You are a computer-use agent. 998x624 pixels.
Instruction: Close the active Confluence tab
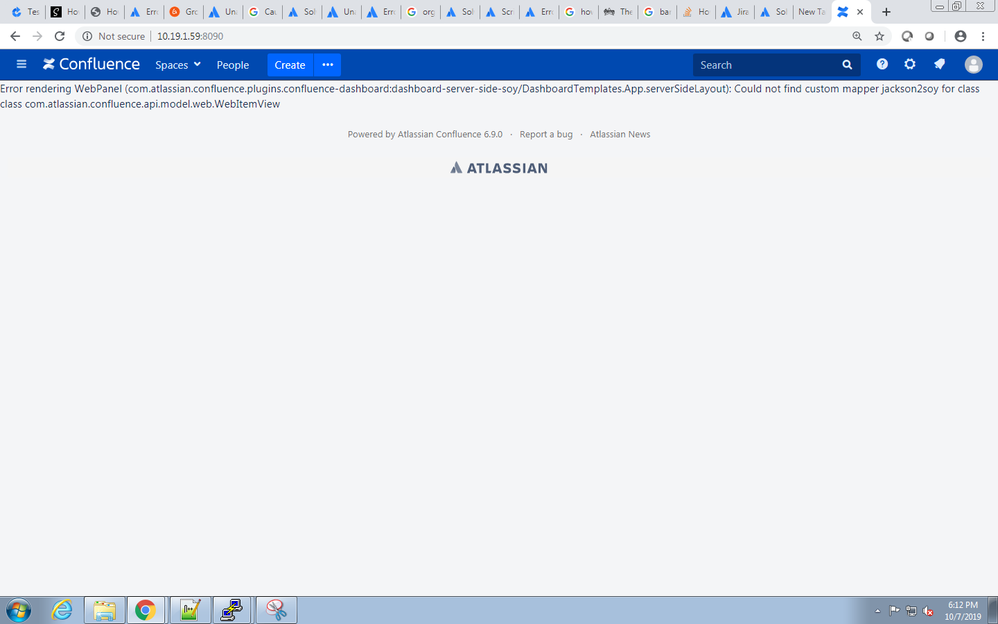[x=860, y=11]
